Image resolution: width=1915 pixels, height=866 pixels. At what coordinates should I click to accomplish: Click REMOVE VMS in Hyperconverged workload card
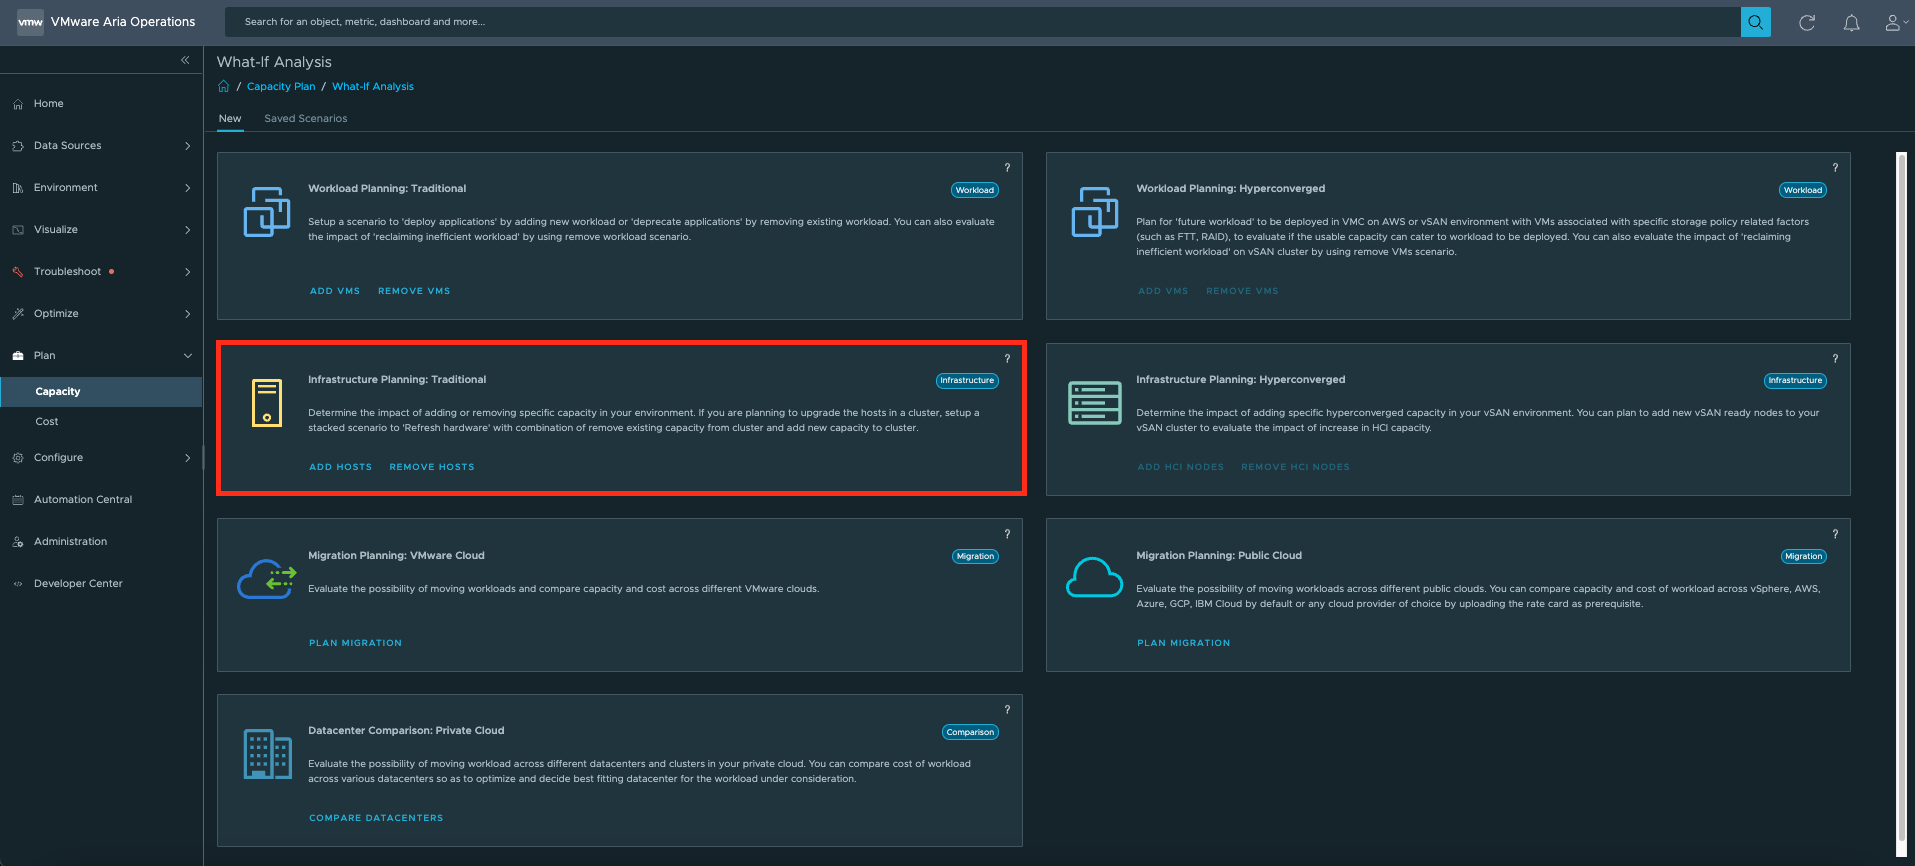(1242, 291)
